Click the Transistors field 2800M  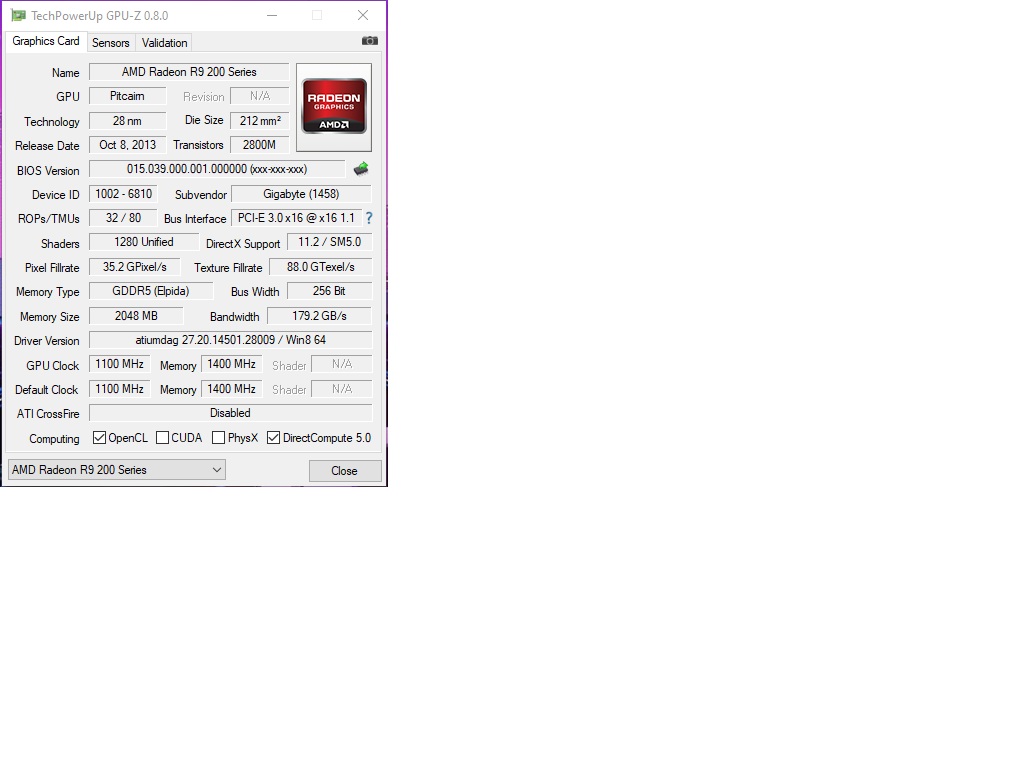point(260,145)
